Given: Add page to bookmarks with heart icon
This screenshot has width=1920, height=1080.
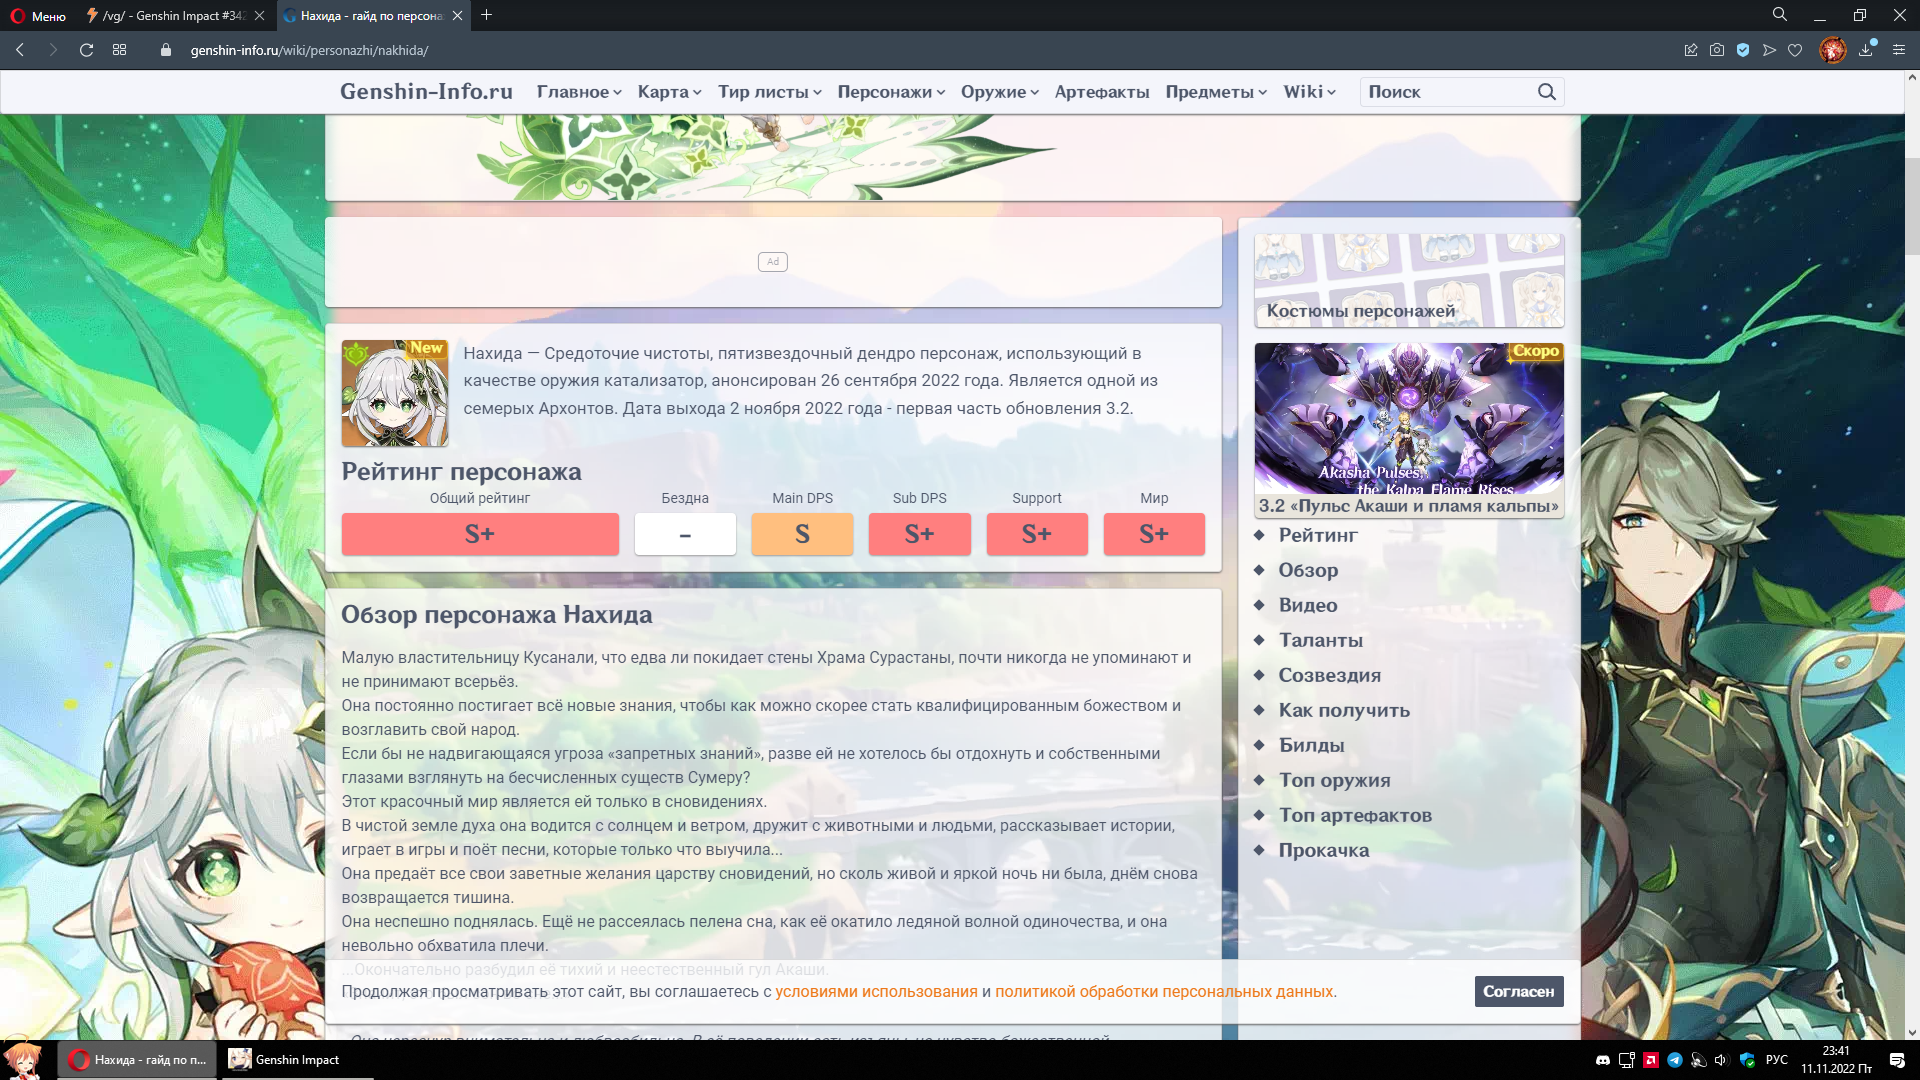Looking at the screenshot, I should pyautogui.click(x=1795, y=50).
